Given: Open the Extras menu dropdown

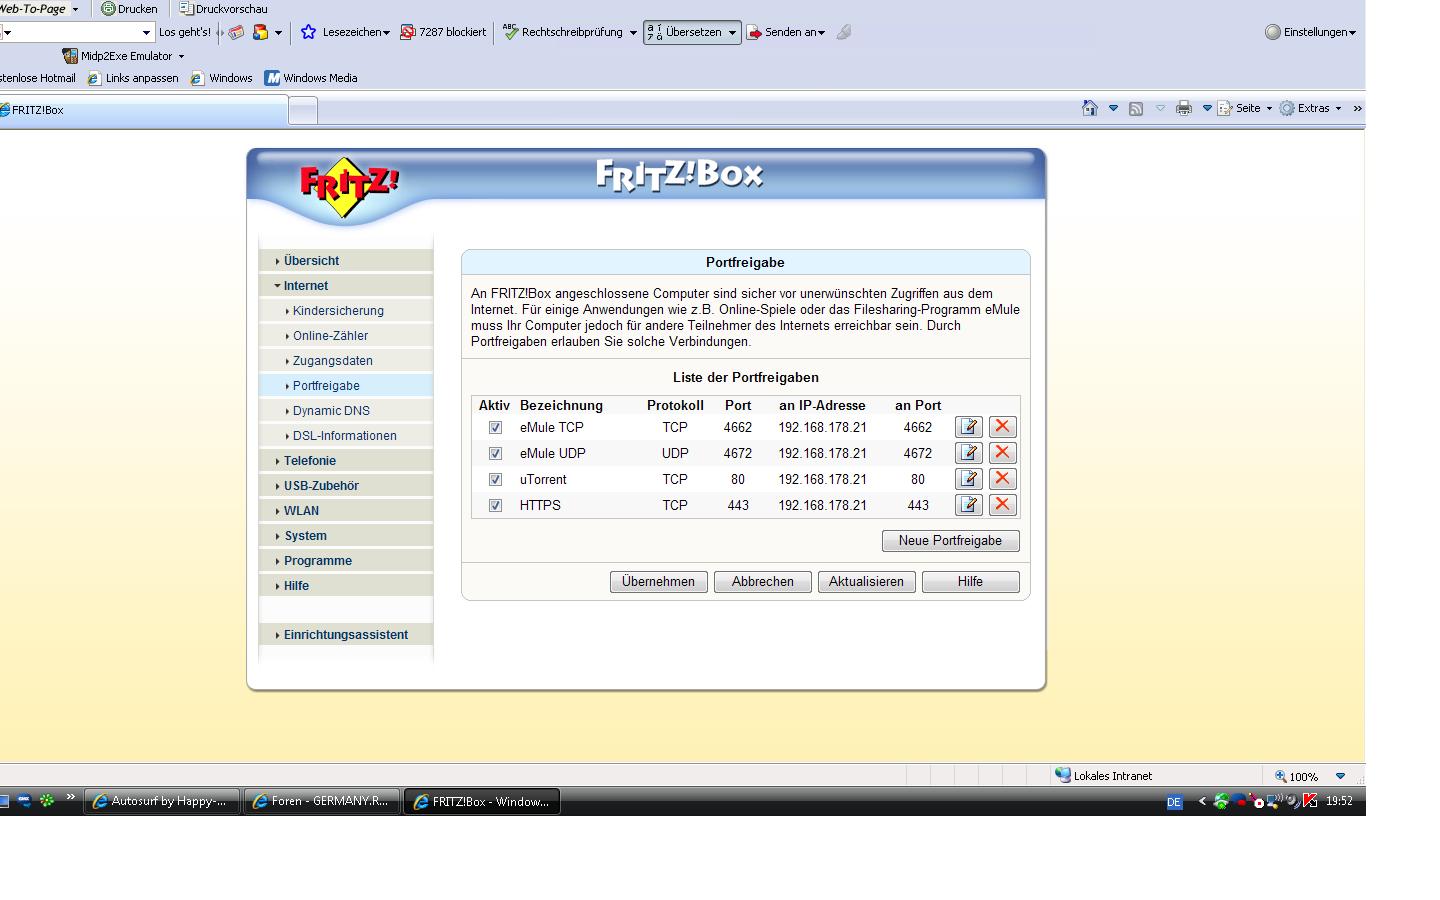Looking at the screenshot, I should point(1310,108).
